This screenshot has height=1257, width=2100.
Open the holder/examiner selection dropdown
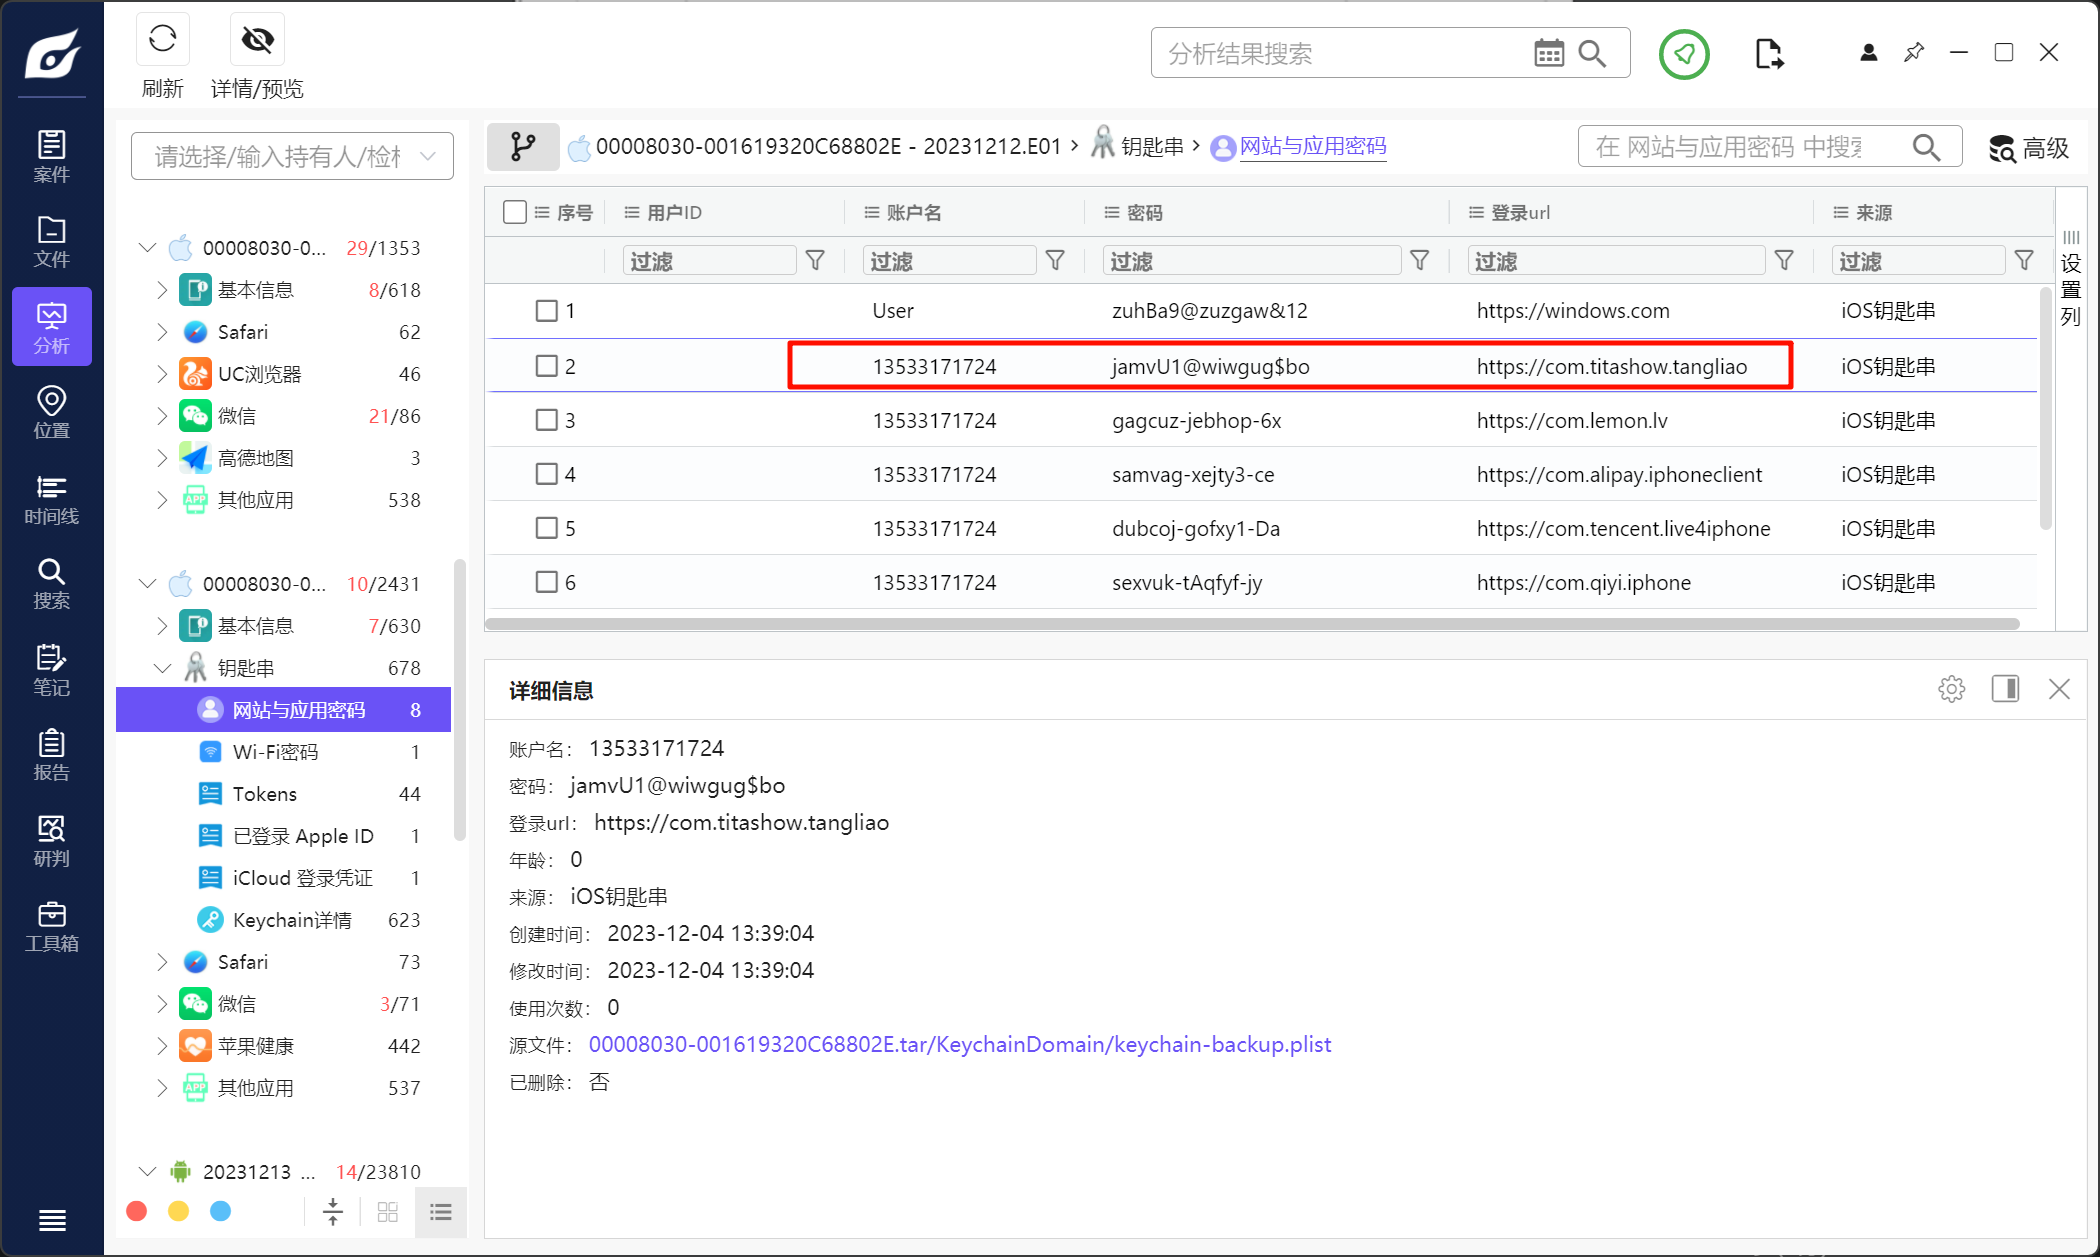(292, 156)
